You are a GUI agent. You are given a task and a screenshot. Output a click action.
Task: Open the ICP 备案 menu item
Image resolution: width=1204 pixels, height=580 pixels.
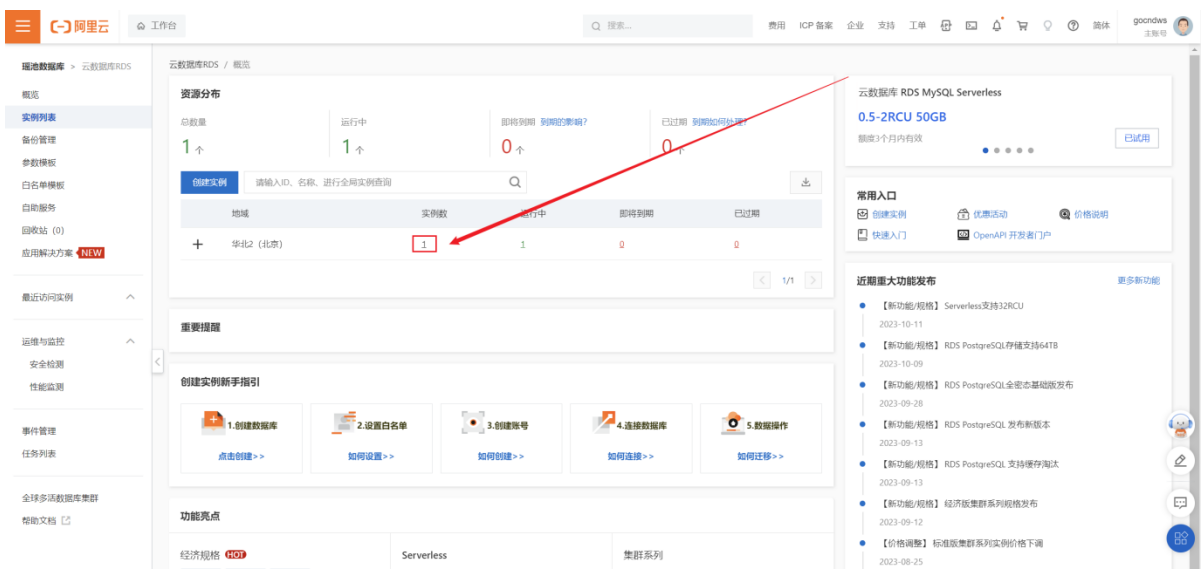816,26
